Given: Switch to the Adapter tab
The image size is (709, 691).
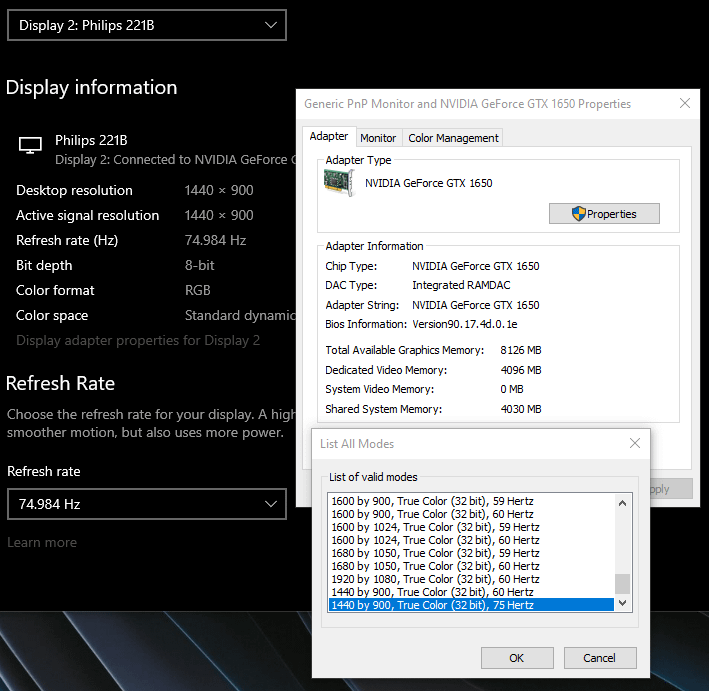Looking at the screenshot, I should 329,136.
